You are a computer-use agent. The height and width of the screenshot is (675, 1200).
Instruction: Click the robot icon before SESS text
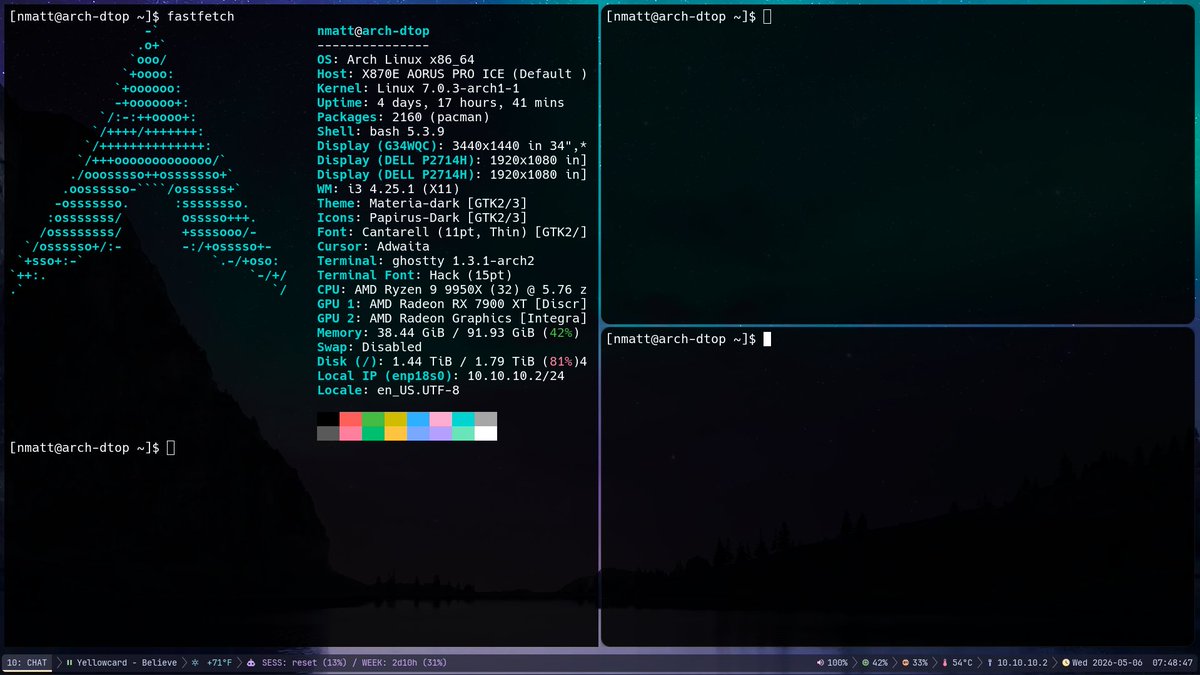250,663
